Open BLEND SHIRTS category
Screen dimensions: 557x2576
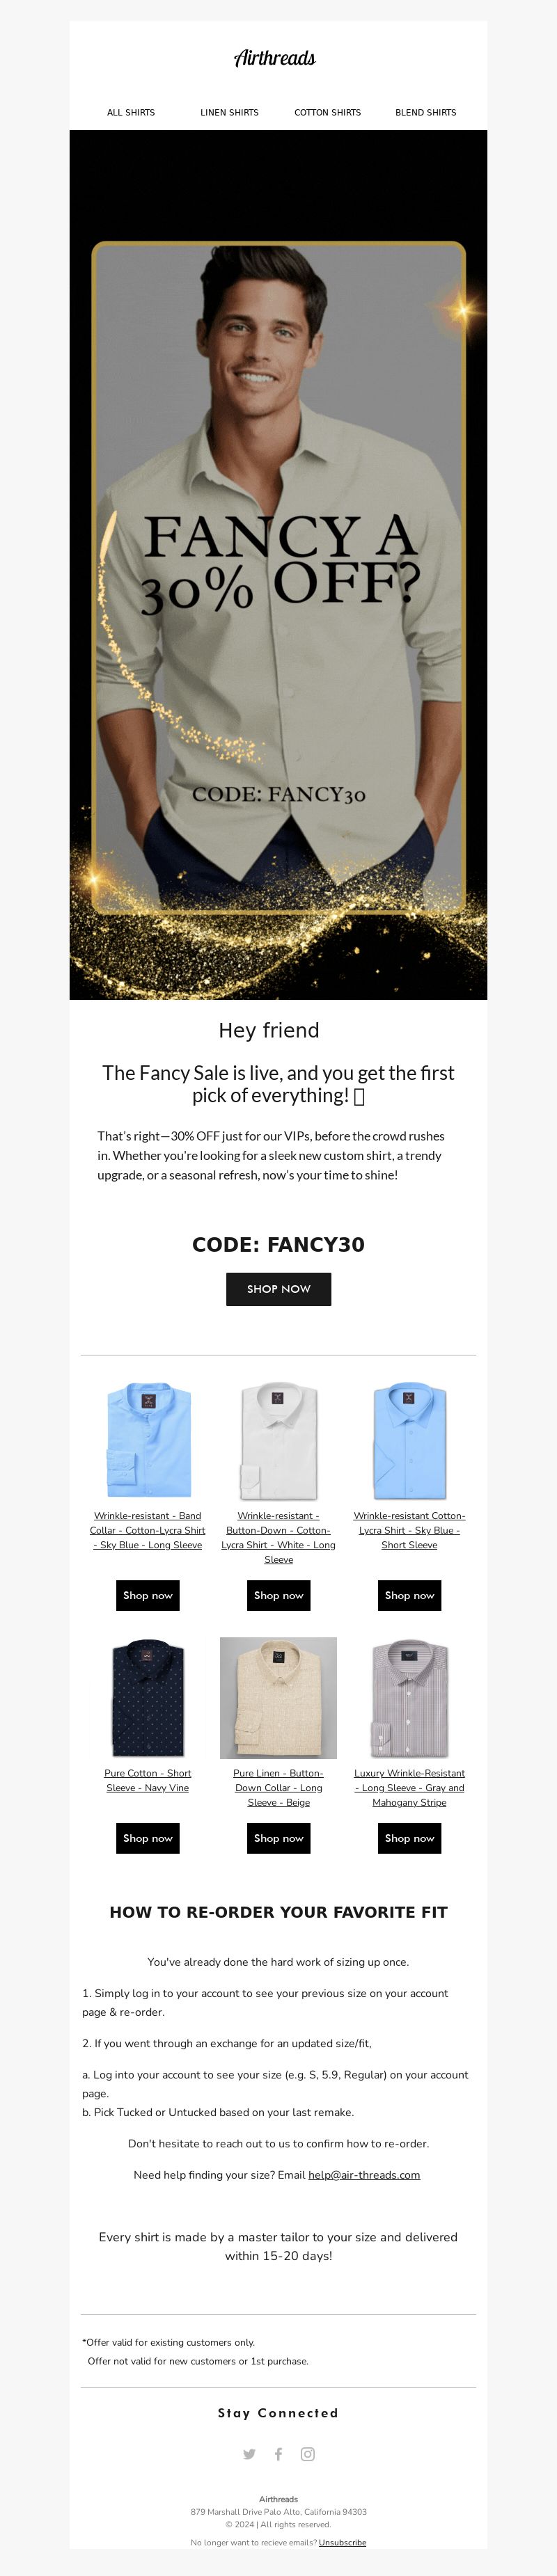pos(426,113)
